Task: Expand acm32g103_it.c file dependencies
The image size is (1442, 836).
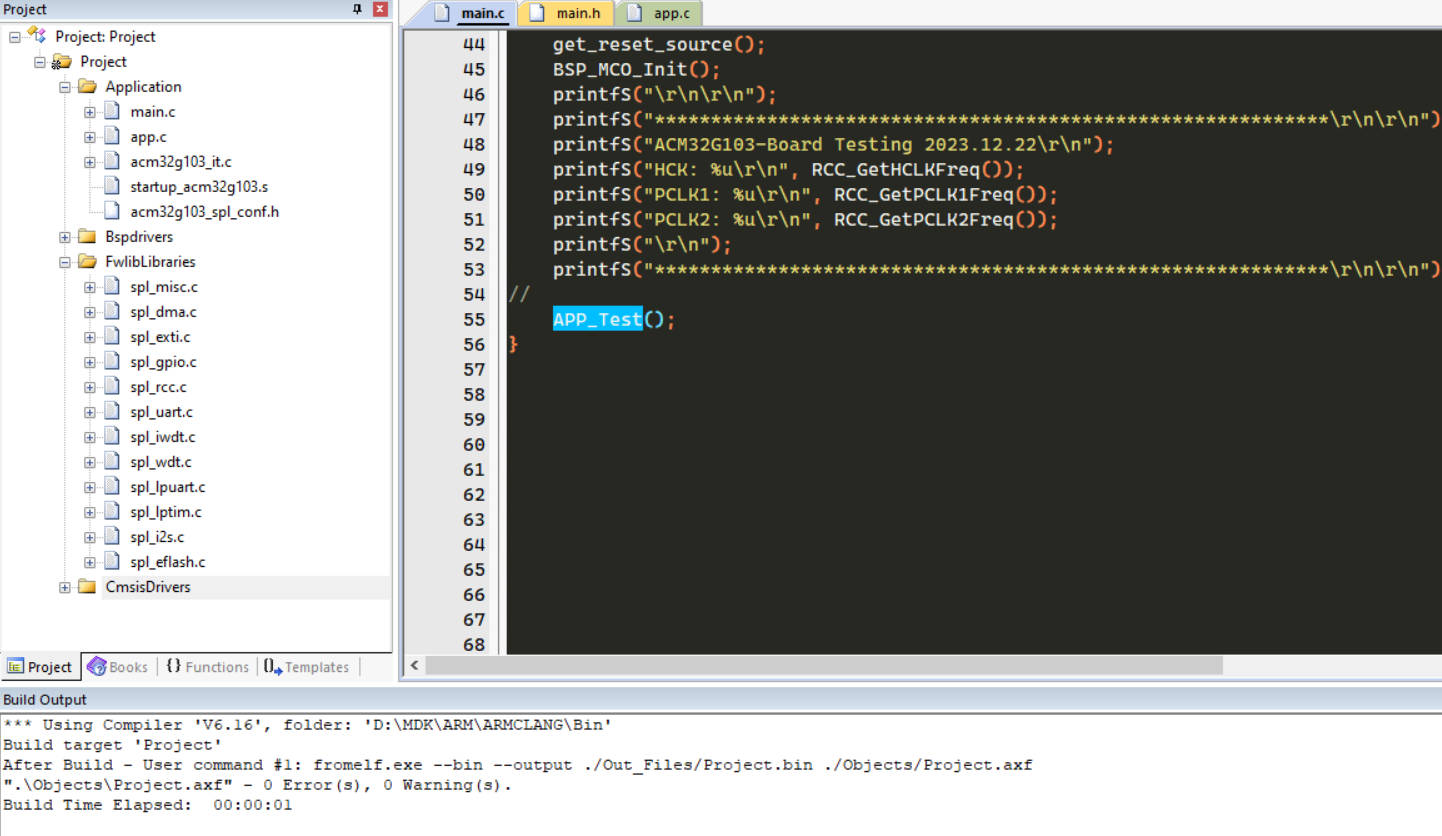Action: (x=90, y=162)
